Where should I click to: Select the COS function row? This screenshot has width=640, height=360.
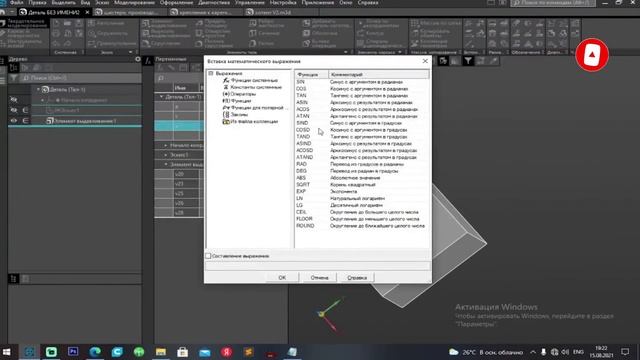(x=361, y=89)
